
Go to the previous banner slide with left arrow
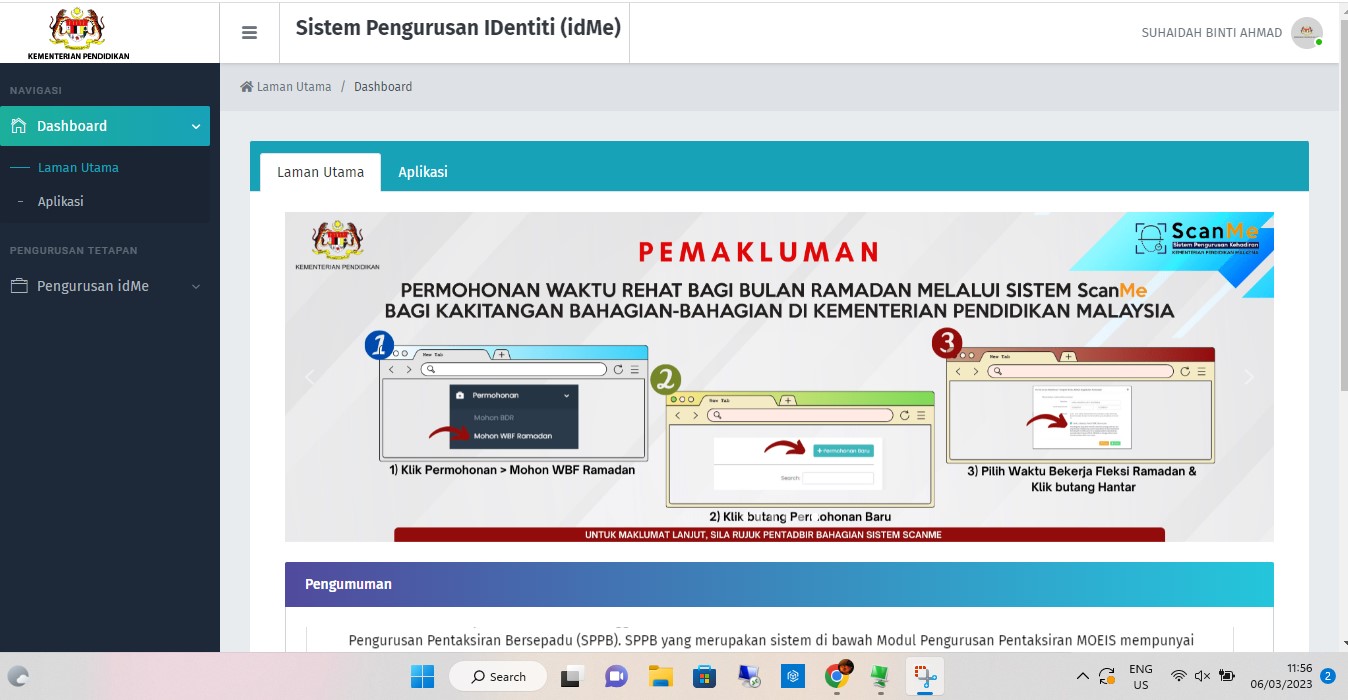coord(310,377)
